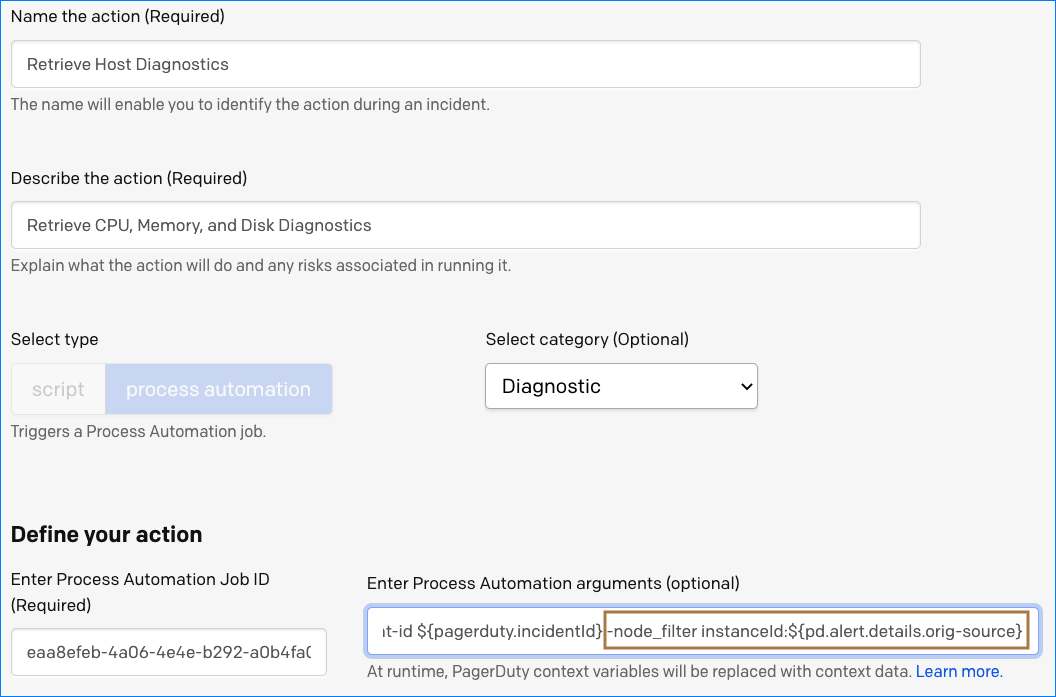Click the hint 'Explain what the action will do'
This screenshot has width=1056, height=697.
(x=261, y=265)
